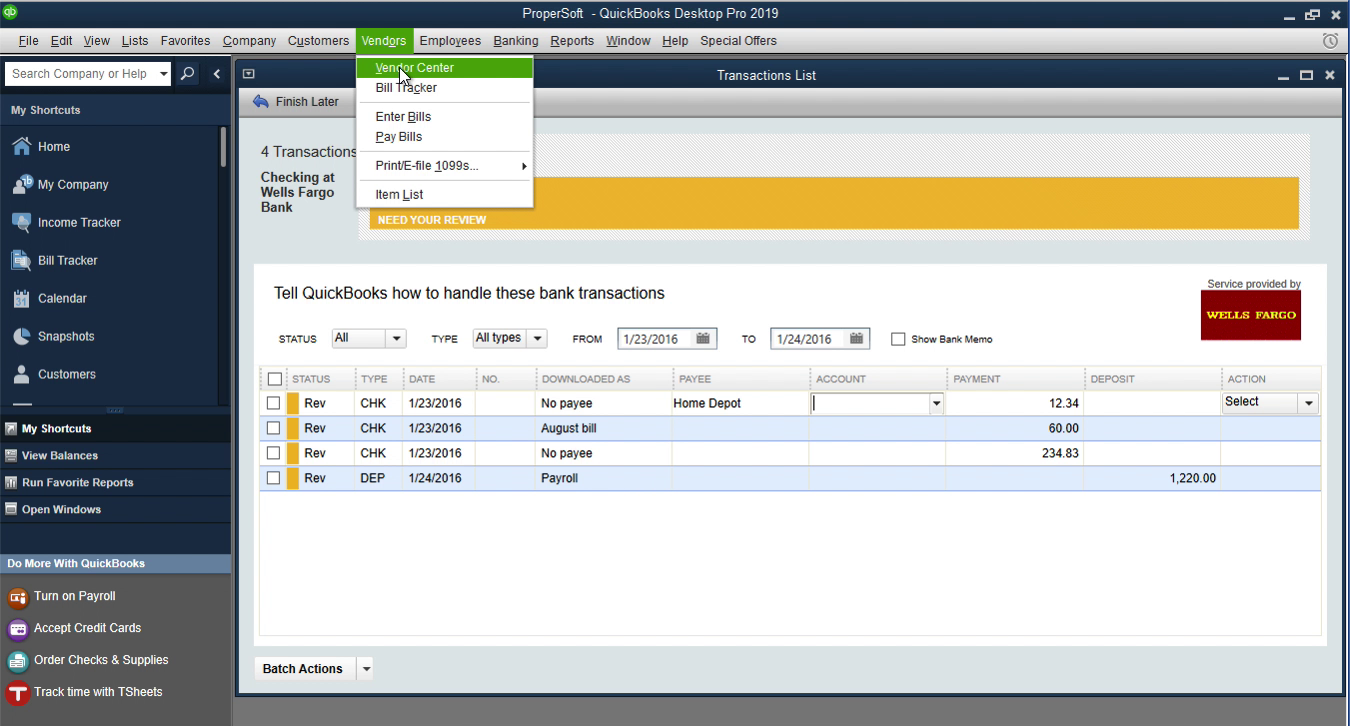Image resolution: width=1350 pixels, height=726 pixels.
Task: Switch to View Balances section
Action: click(x=115, y=456)
